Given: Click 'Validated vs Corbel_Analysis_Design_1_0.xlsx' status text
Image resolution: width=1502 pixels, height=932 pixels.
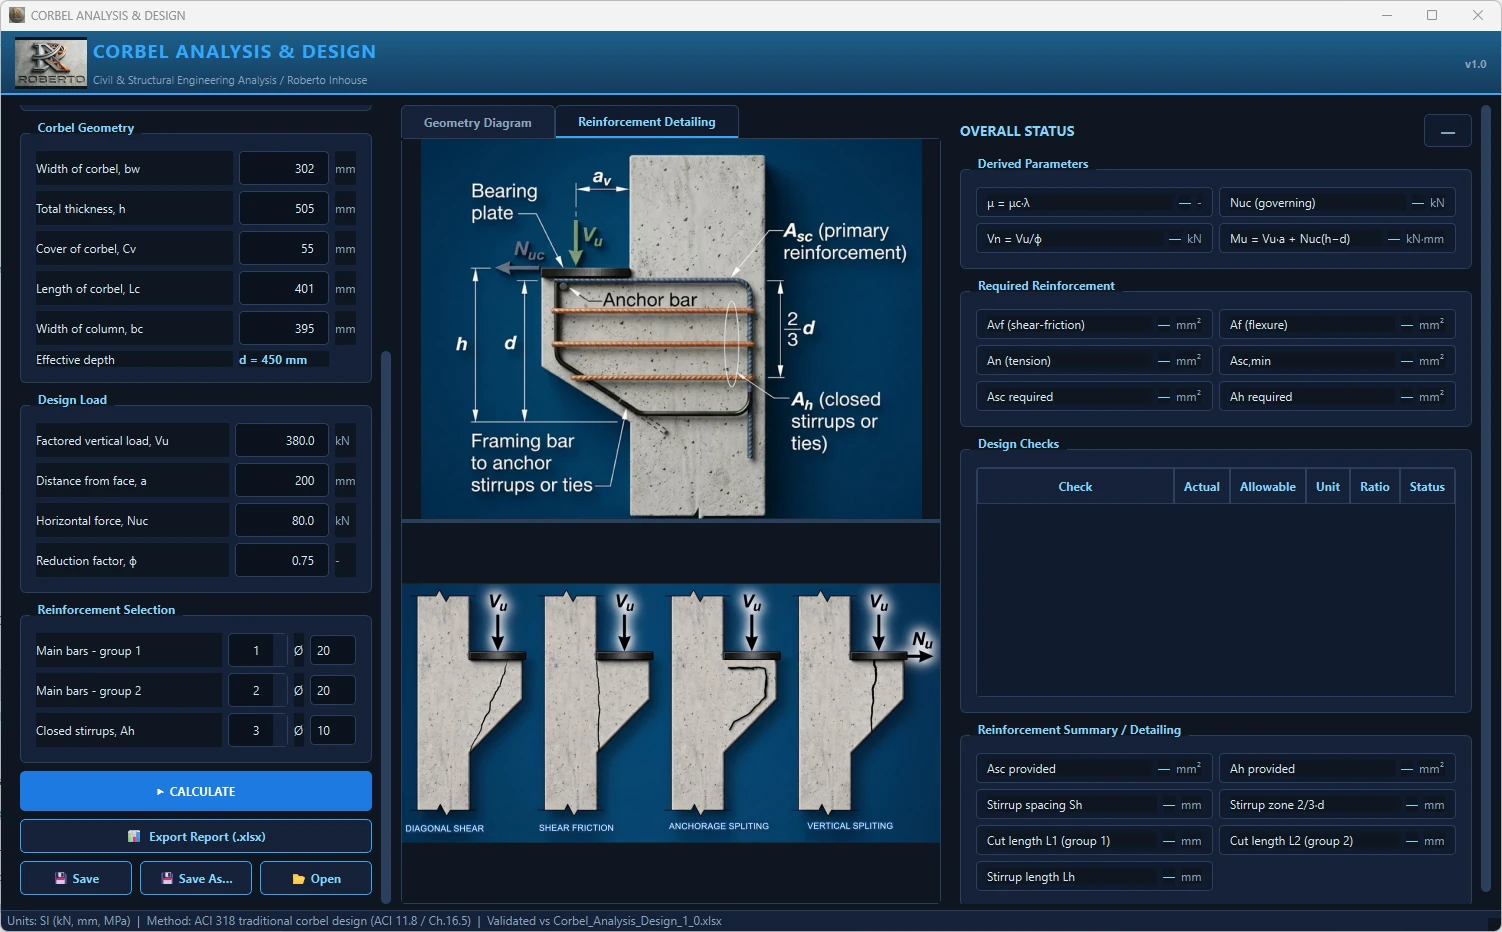Looking at the screenshot, I should [604, 921].
